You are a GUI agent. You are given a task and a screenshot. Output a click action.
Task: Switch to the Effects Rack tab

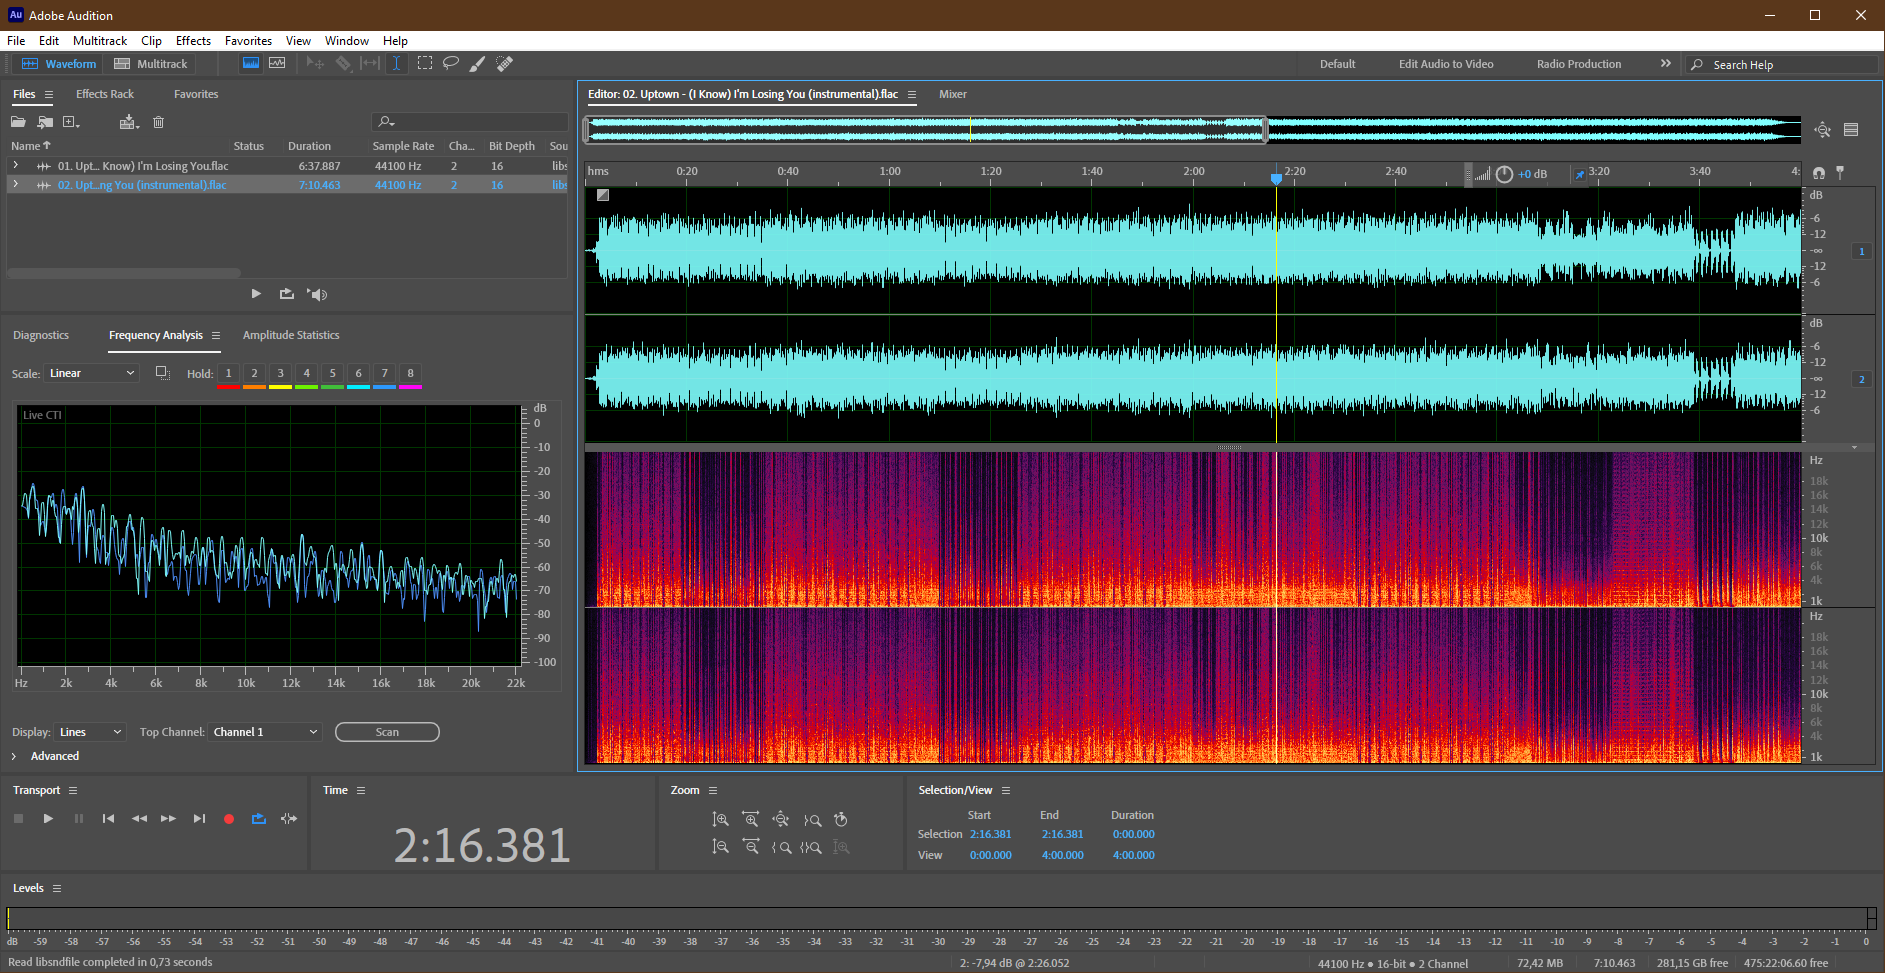[x=105, y=94]
